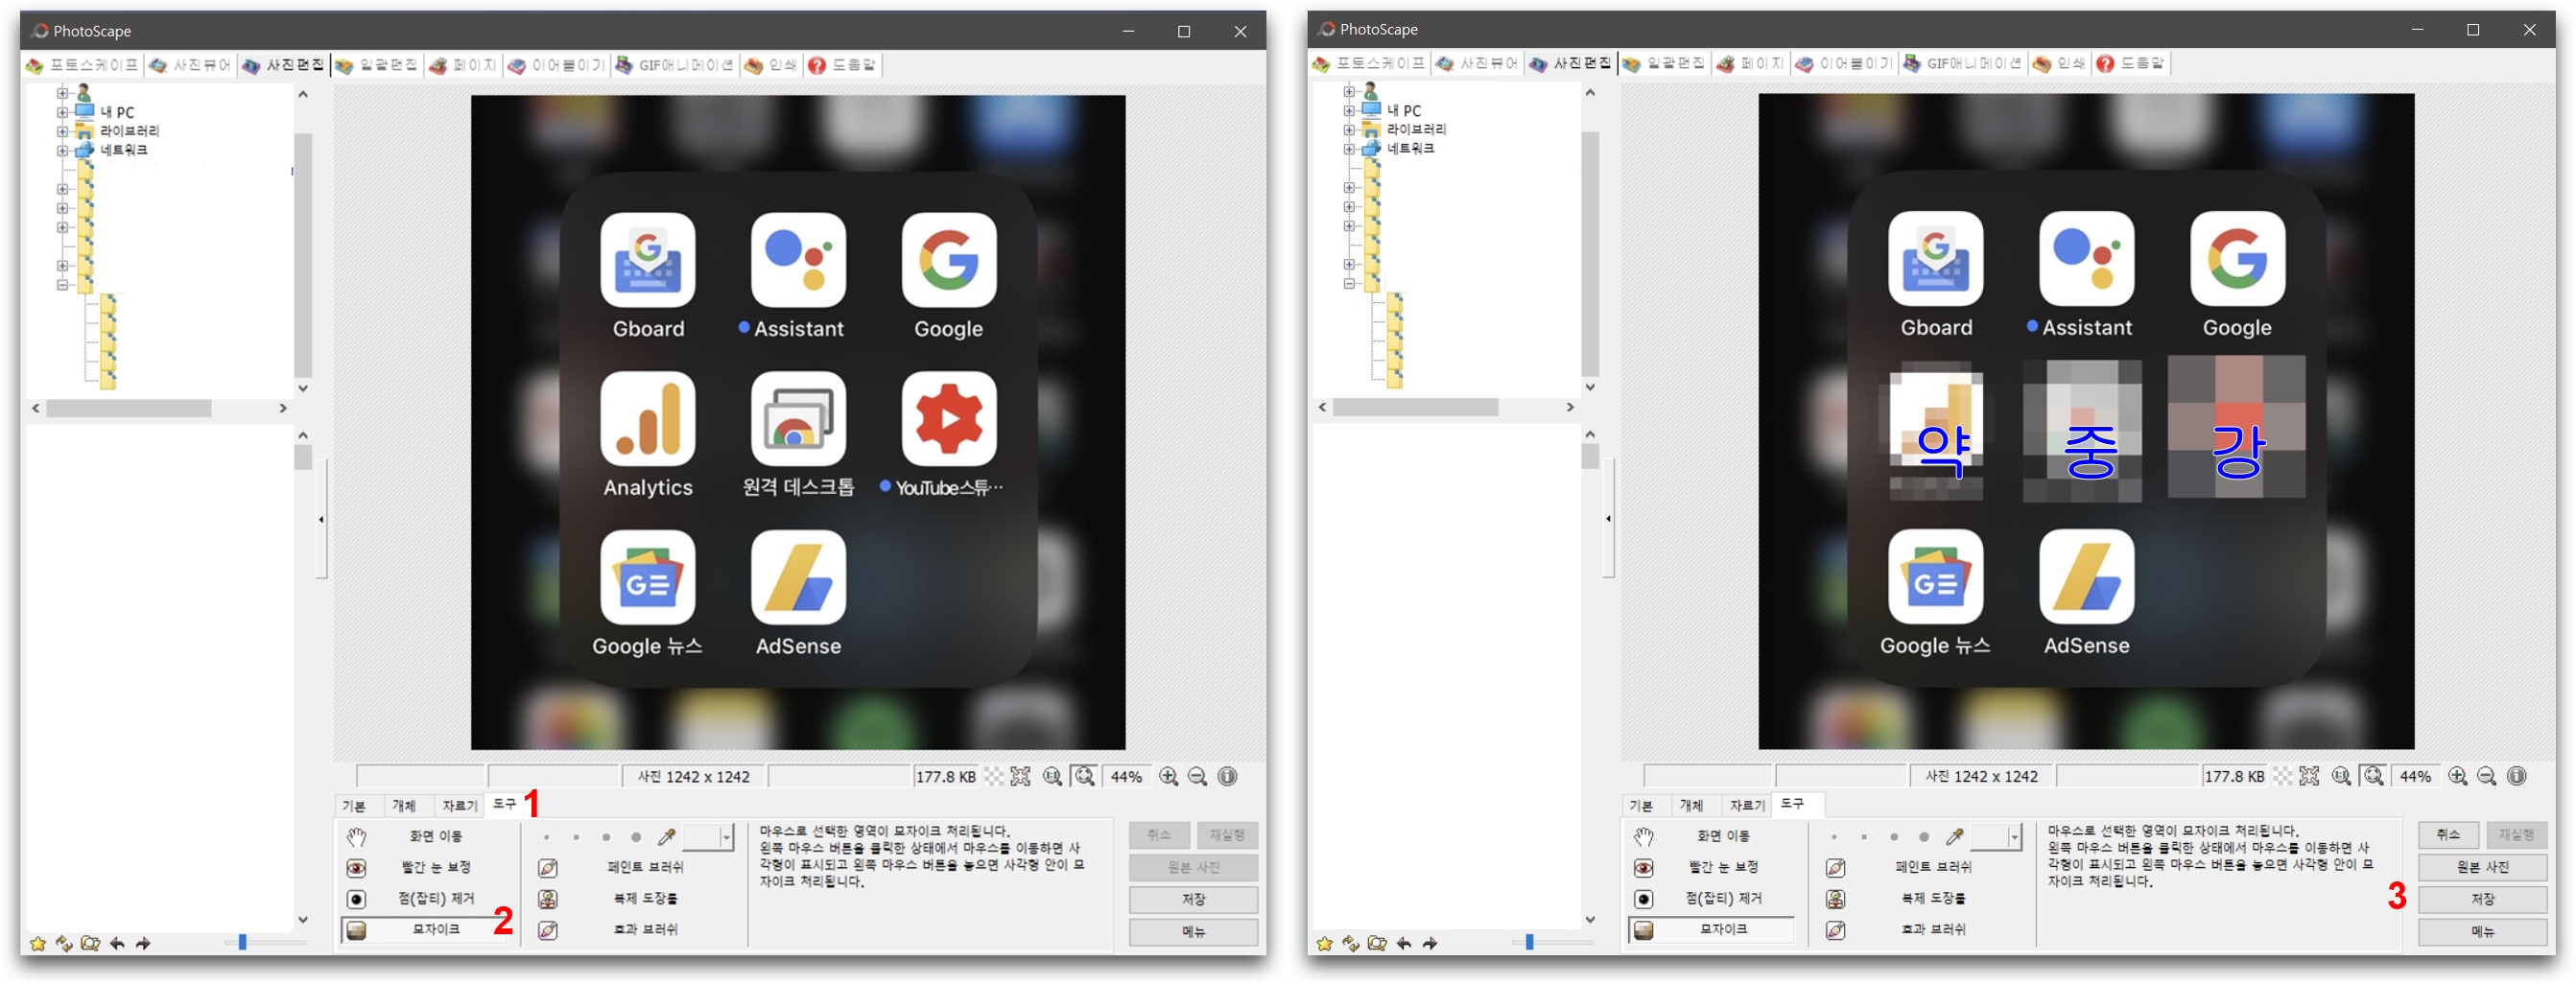This screenshot has height=985, width=2576.
Task: Select smallest brush size dot in right window
Action: 1834,837
